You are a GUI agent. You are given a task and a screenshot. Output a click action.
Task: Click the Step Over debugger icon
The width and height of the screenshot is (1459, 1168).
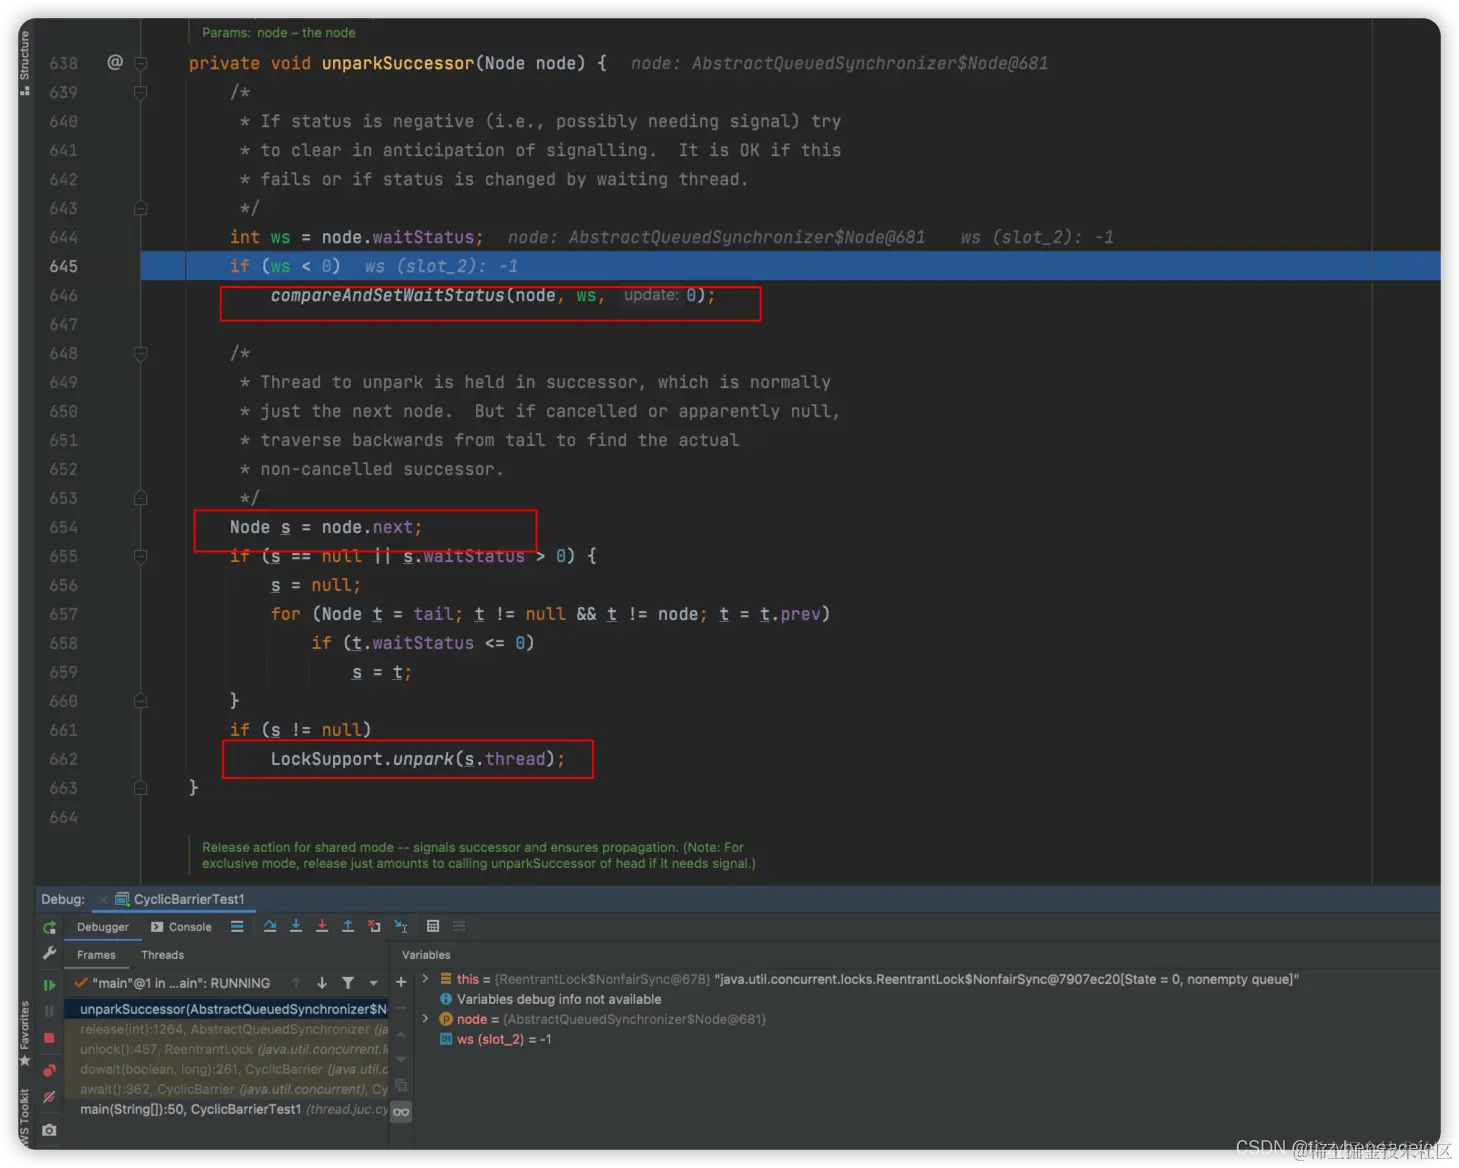tap(270, 926)
